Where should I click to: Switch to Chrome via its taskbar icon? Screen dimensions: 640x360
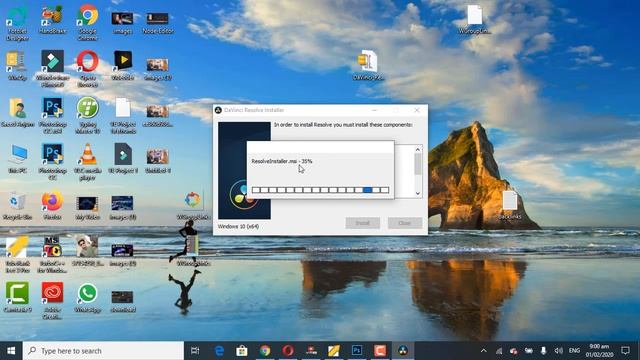pos(265,351)
